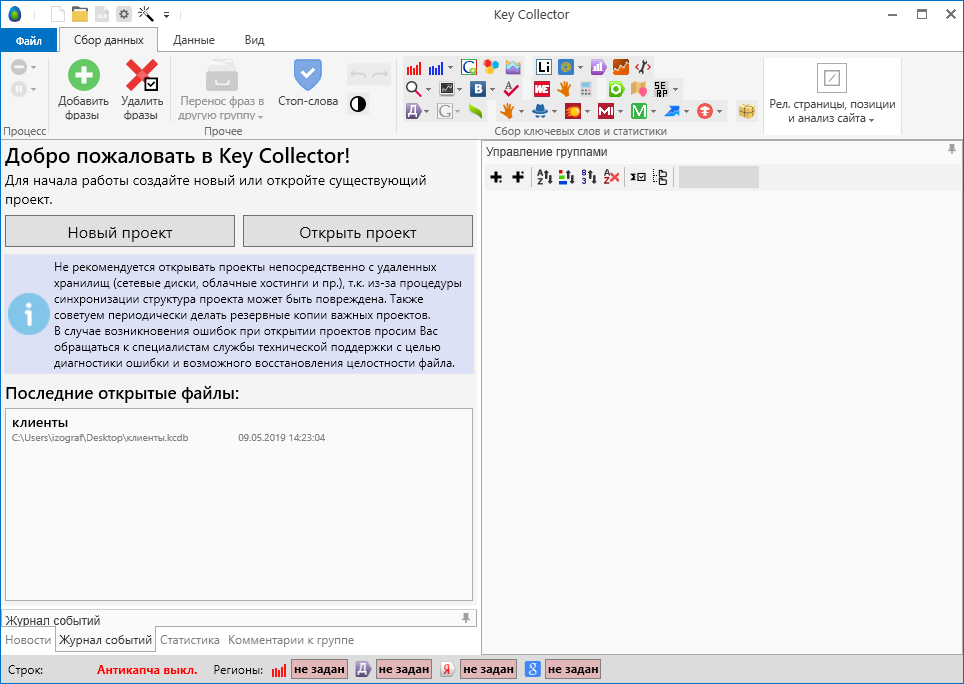Image resolution: width=964 pixels, height=684 pixels.
Task: Expand dropdown next to green M icon
Action: click(x=654, y=112)
